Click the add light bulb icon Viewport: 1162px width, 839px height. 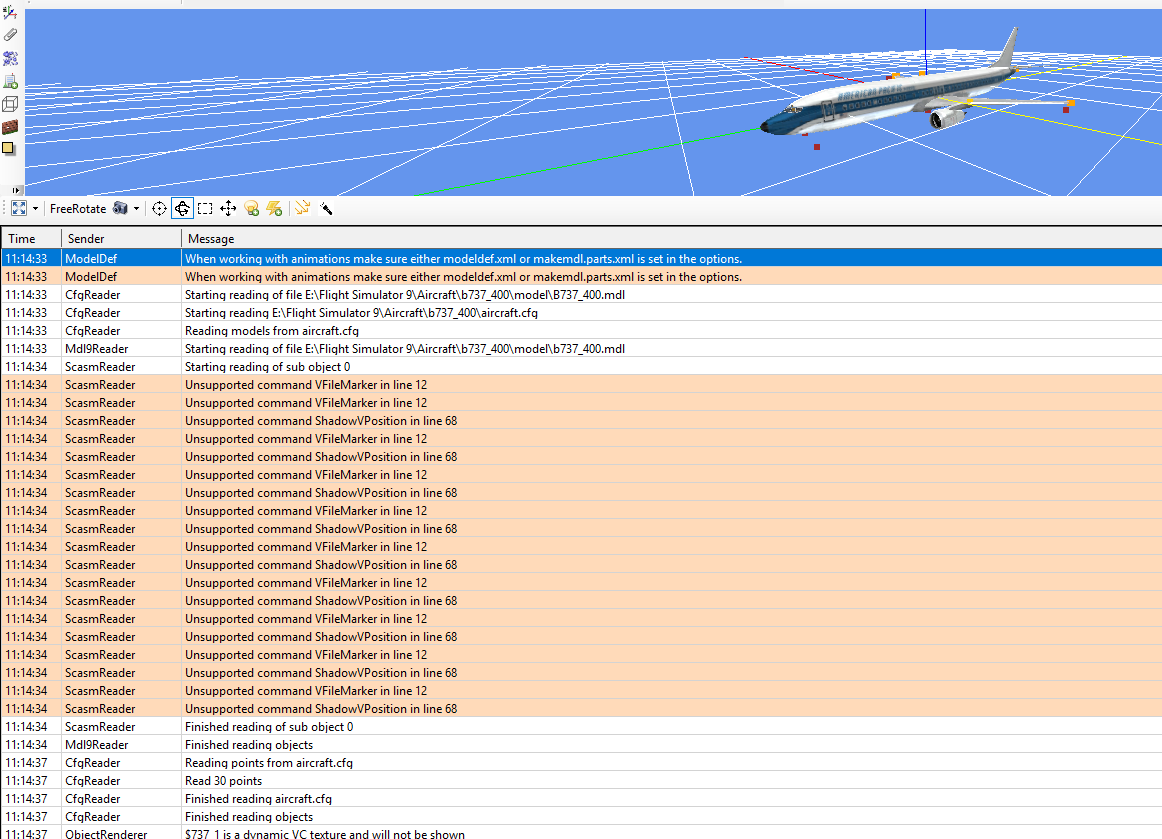tap(252, 209)
